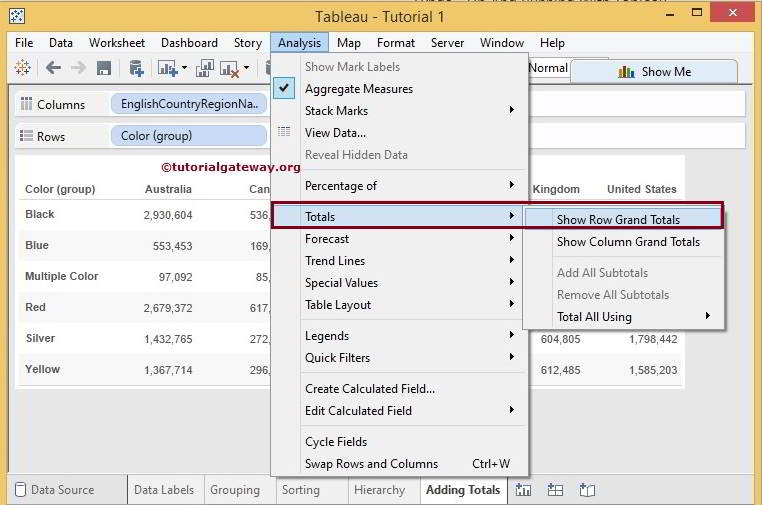The width and height of the screenshot is (762, 505).
Task: Click the Rows shelf icon
Action: (26, 136)
